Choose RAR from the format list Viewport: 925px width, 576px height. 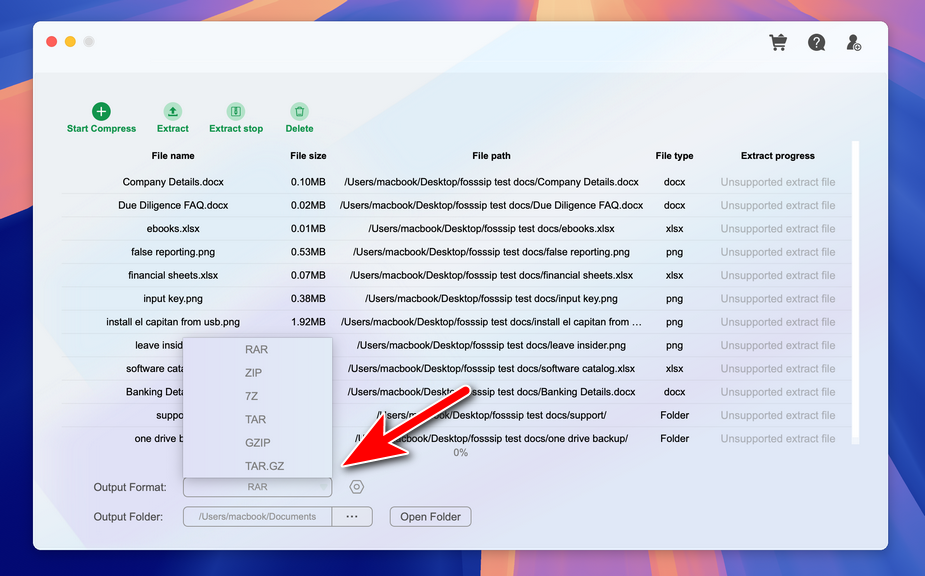point(257,350)
